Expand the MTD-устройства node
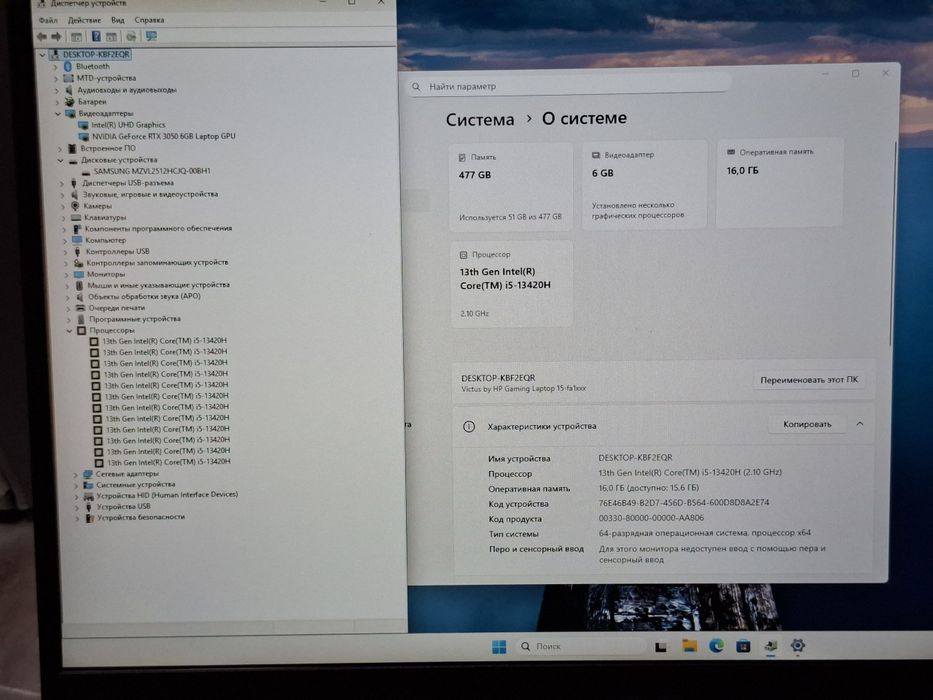 point(56,79)
